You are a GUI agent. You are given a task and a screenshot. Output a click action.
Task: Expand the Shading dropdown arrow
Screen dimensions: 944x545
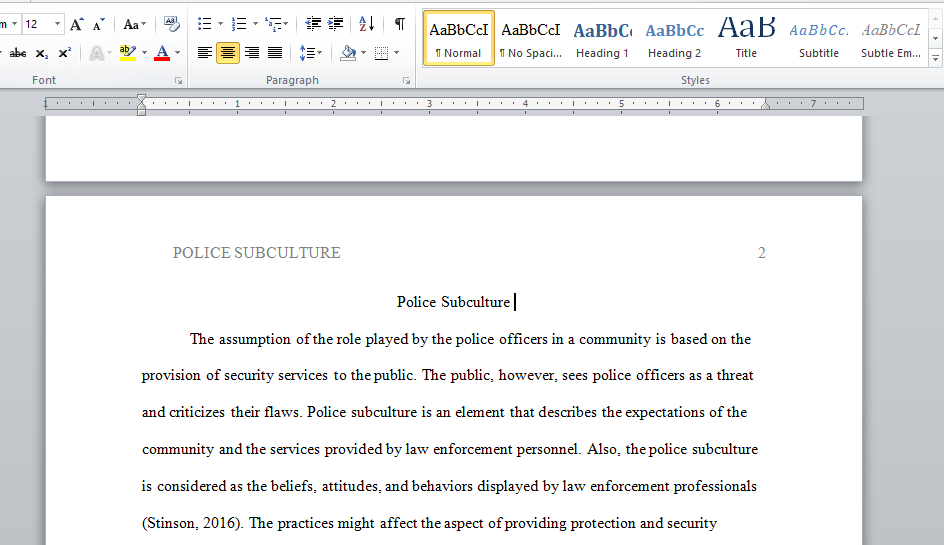[364, 53]
